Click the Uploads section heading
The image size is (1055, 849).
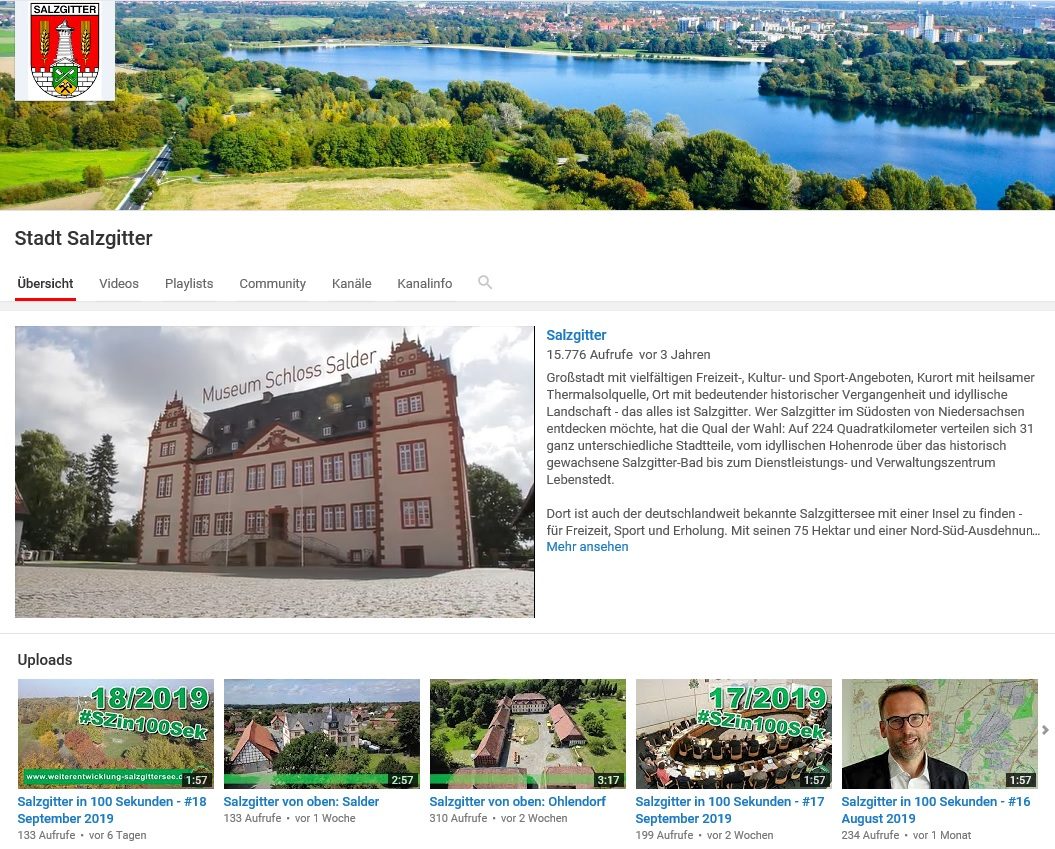44,659
